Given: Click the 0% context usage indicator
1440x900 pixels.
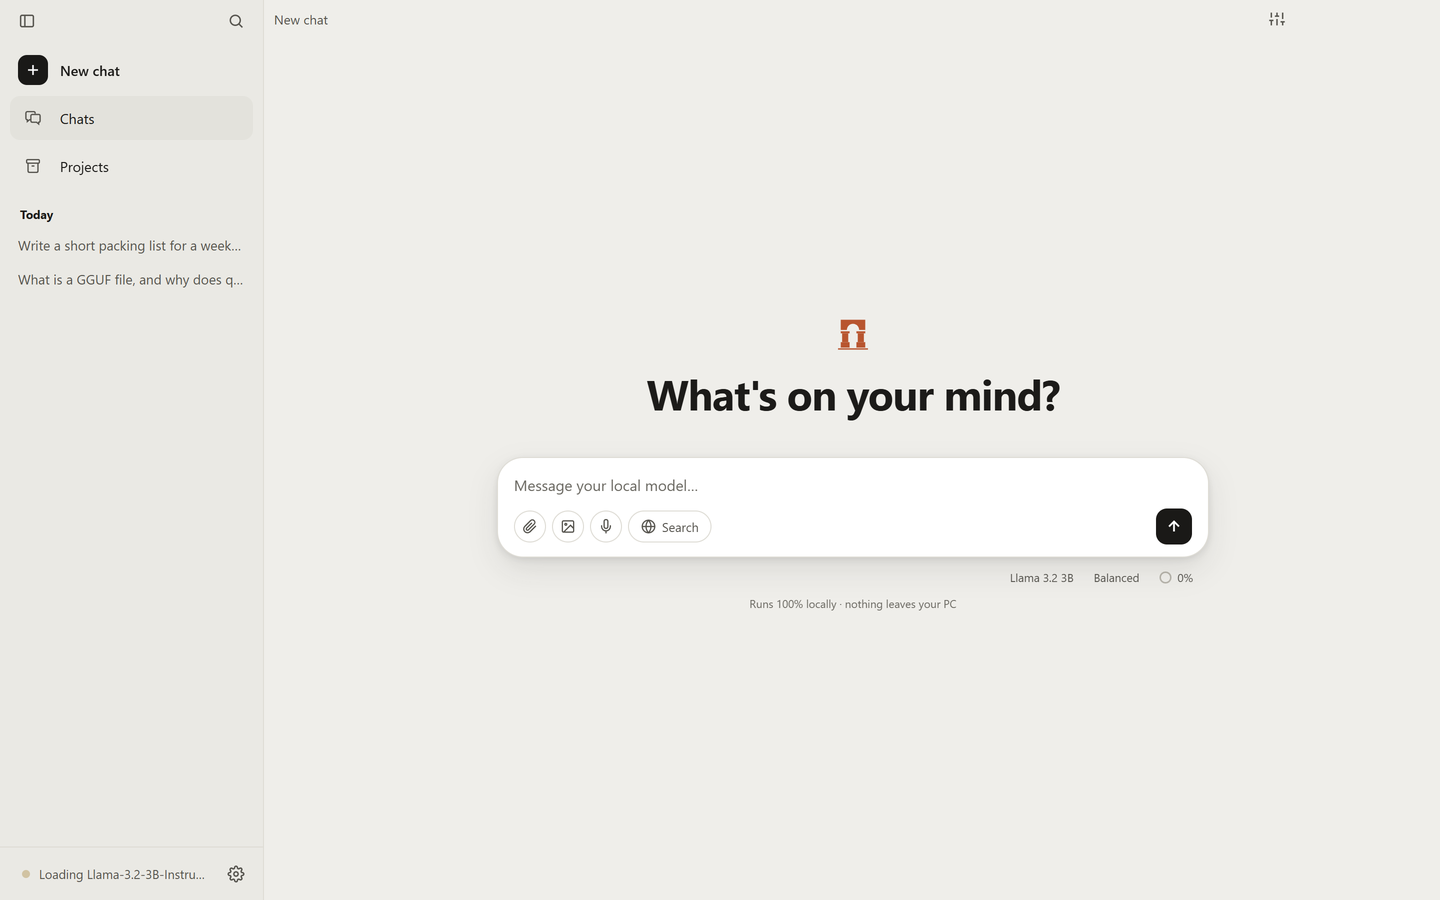Looking at the screenshot, I should pyautogui.click(x=1176, y=578).
